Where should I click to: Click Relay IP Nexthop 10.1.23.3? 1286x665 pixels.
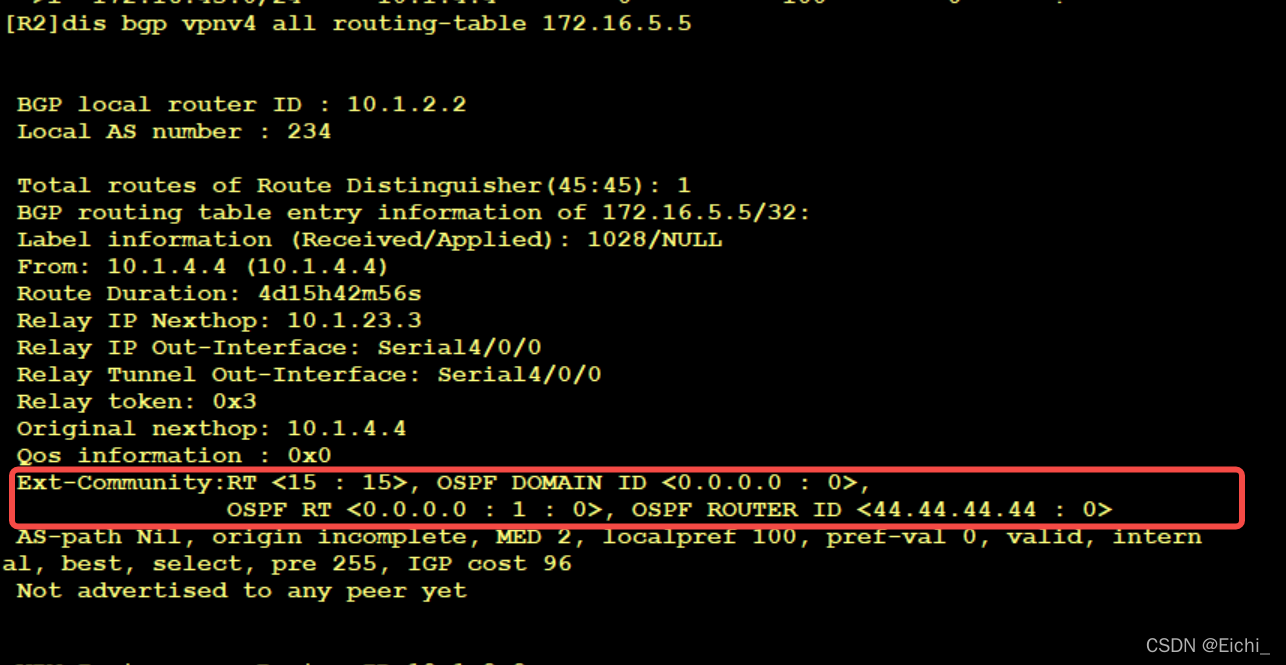219,321
